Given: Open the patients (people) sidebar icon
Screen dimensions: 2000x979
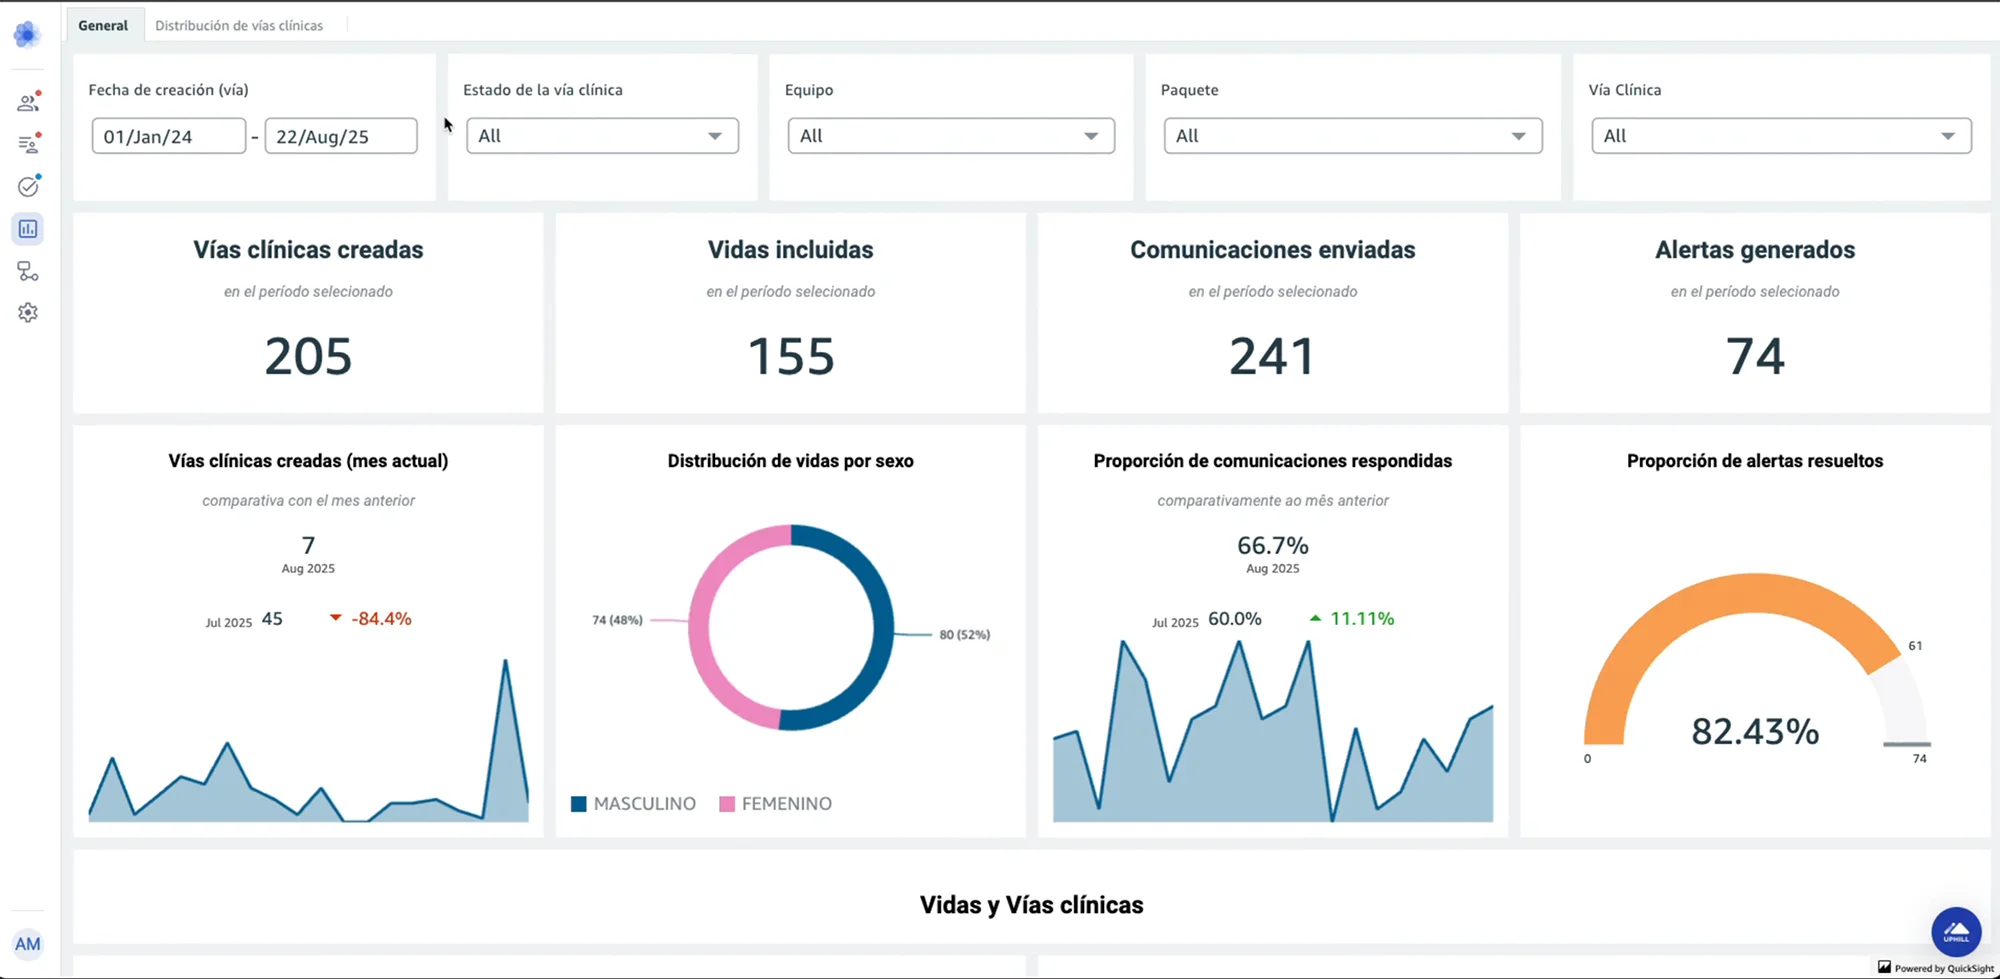Looking at the screenshot, I should (28, 102).
